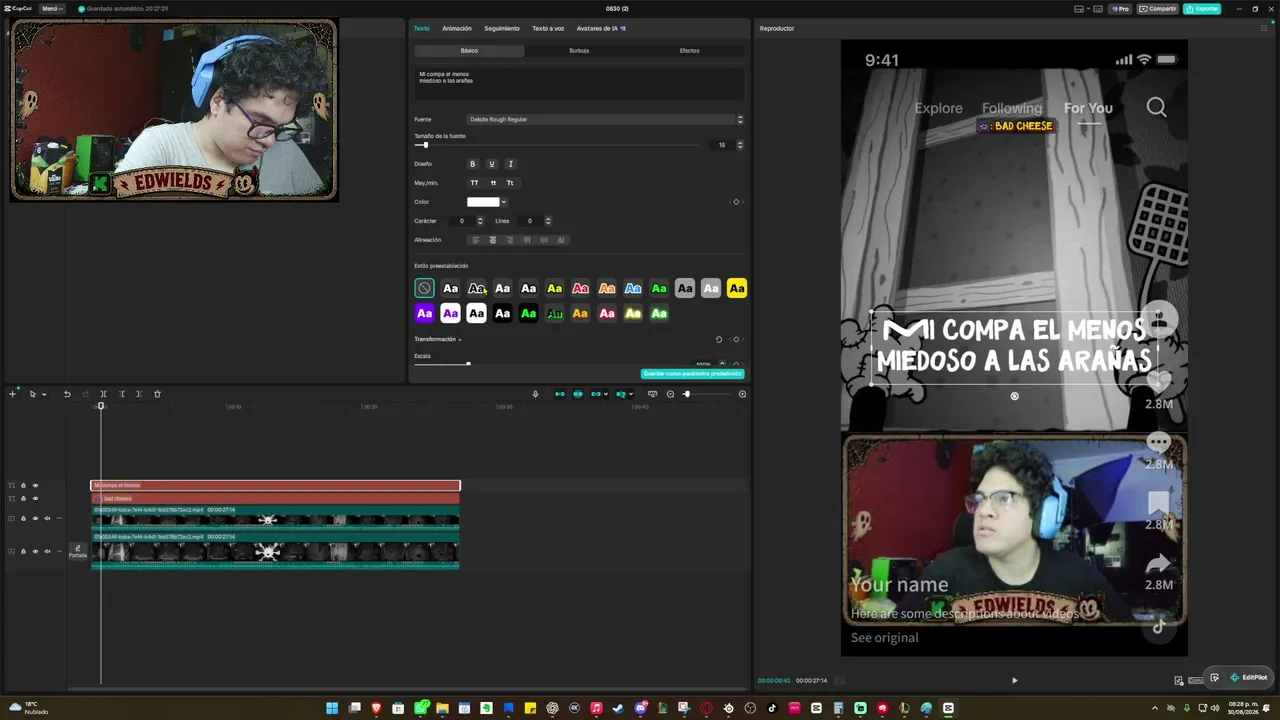Open the Avatares de IA tab
The height and width of the screenshot is (720, 1280).
(601, 28)
